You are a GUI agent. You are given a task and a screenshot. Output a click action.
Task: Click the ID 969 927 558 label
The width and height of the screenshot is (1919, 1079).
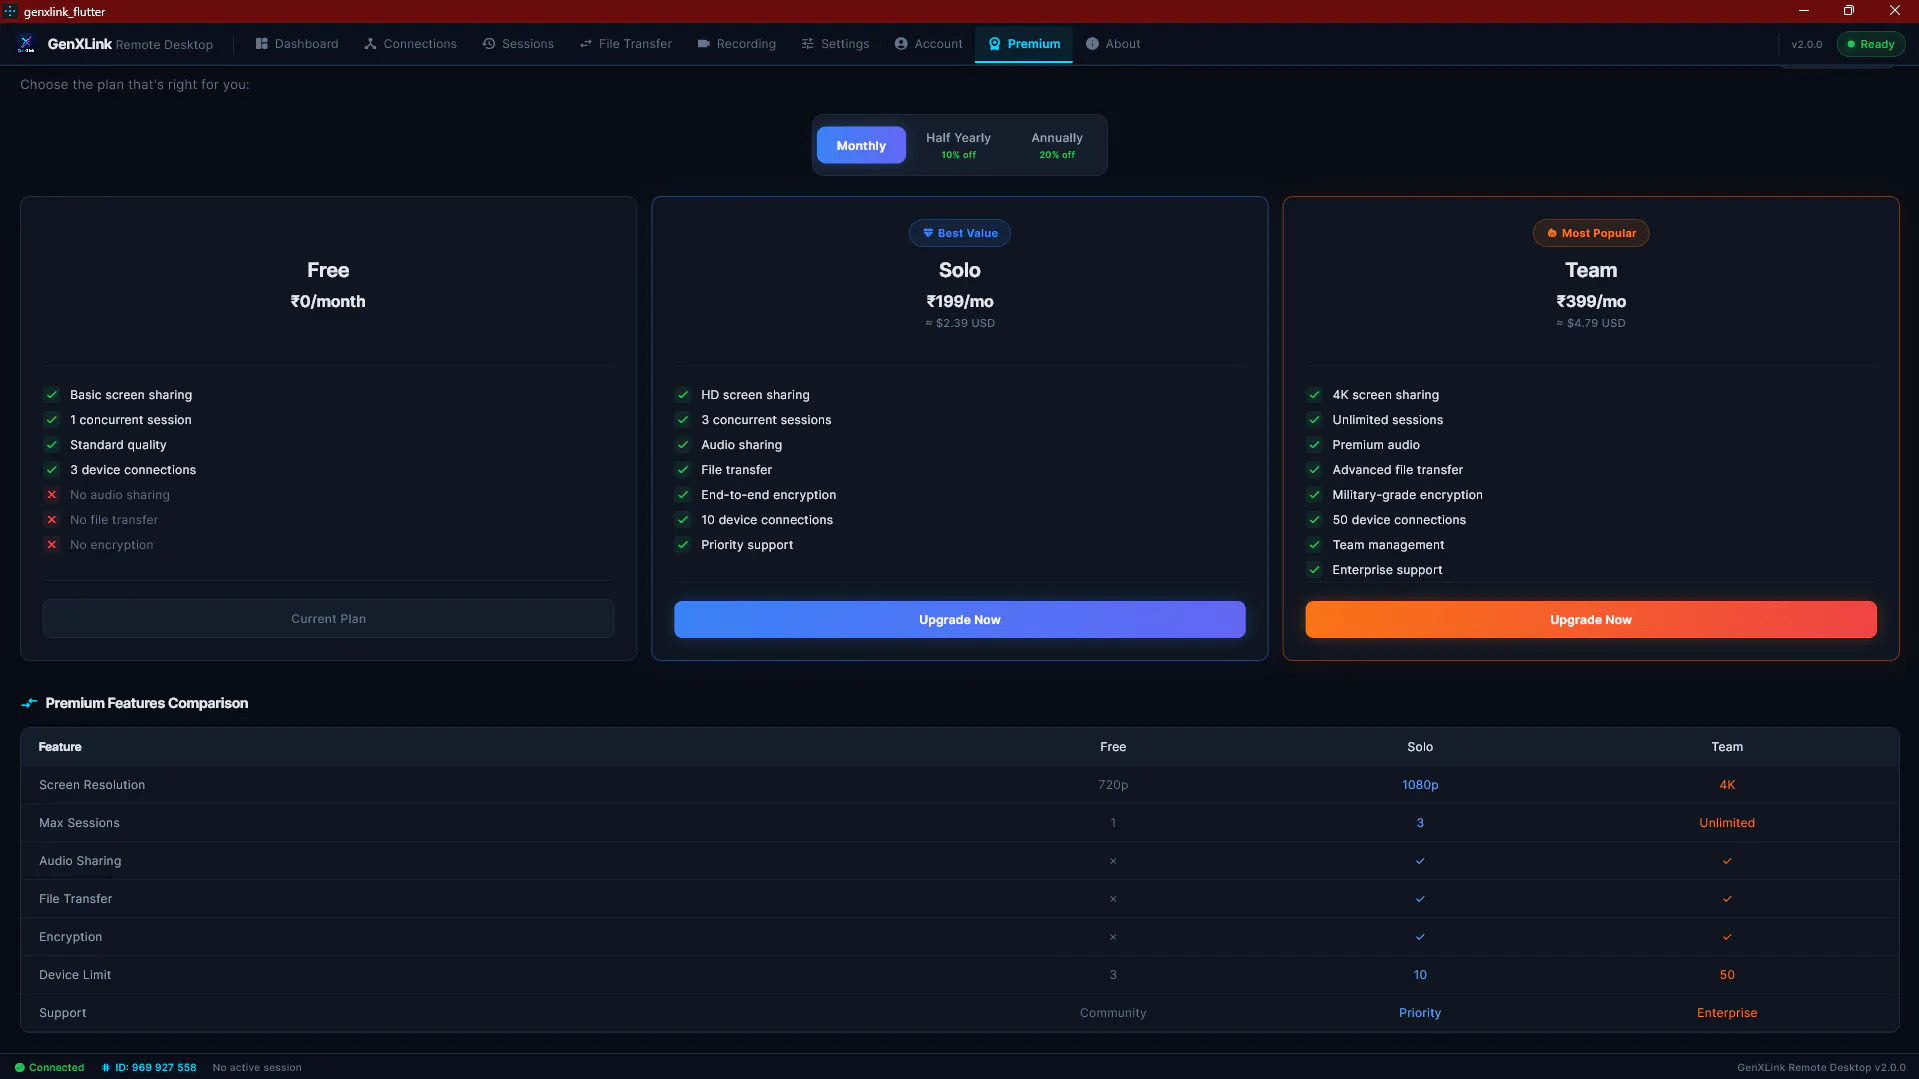[x=149, y=1067]
